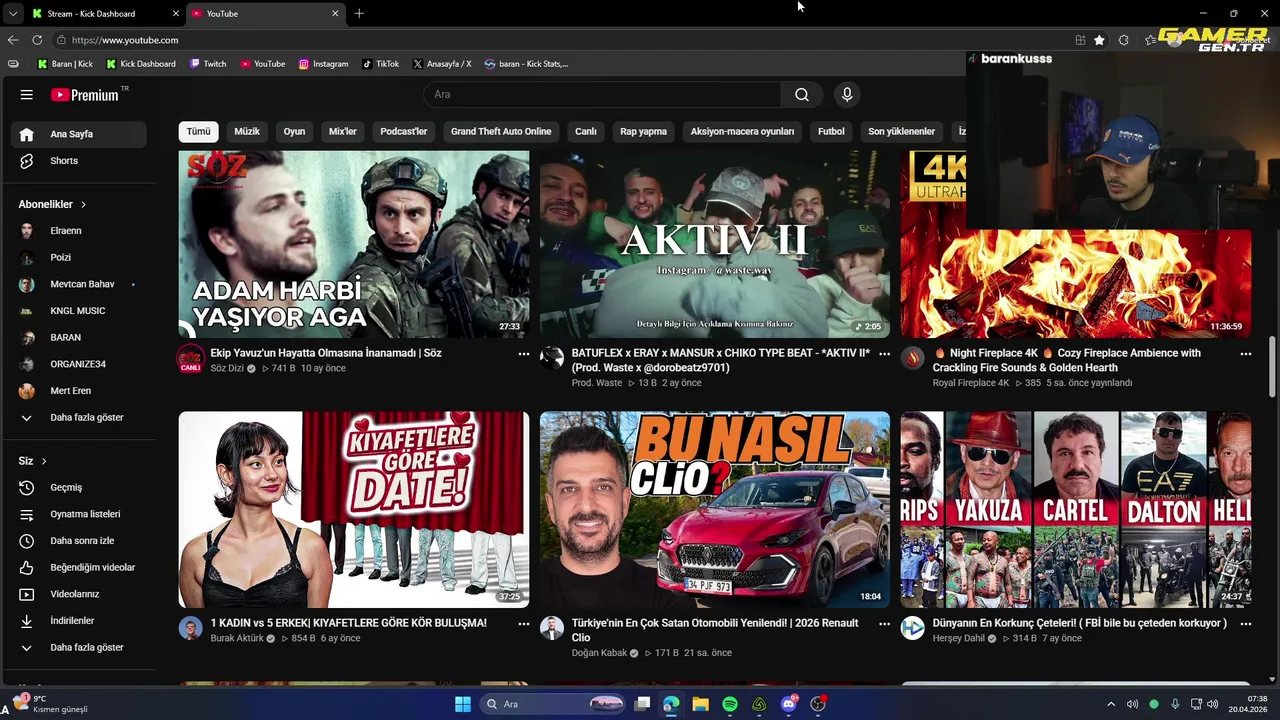The image size is (1280, 720).
Task: Open more options for AKTIV II video
Action: tap(884, 354)
